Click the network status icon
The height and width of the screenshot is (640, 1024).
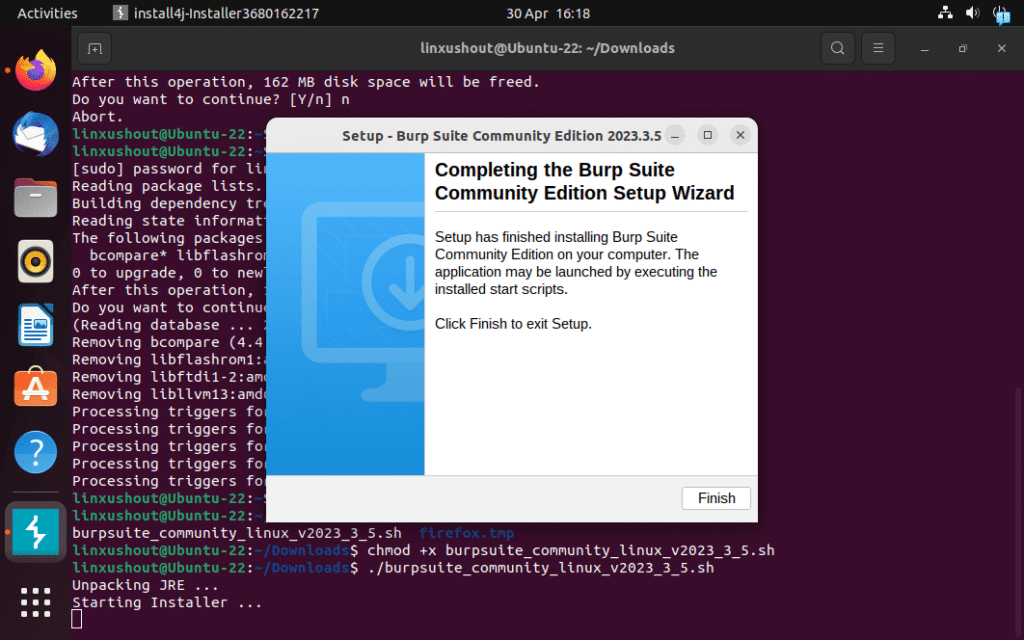pyautogui.click(x=945, y=13)
